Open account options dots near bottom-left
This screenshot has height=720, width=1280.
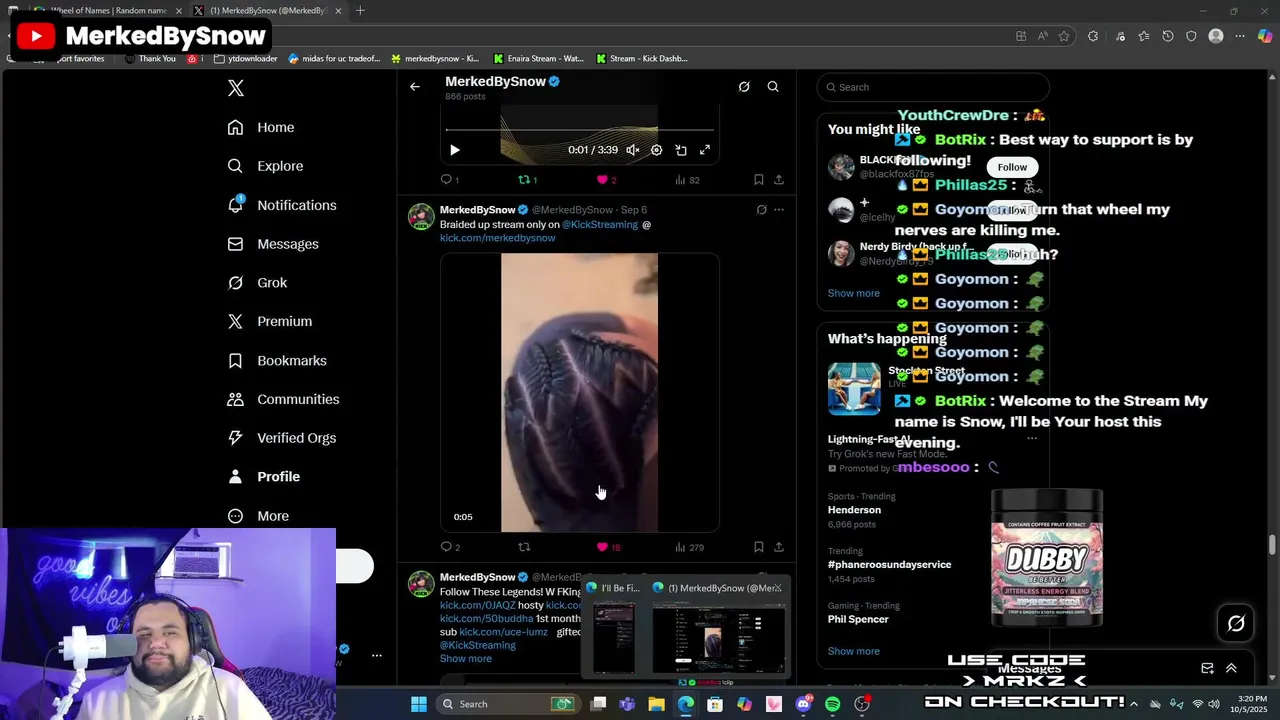point(376,656)
